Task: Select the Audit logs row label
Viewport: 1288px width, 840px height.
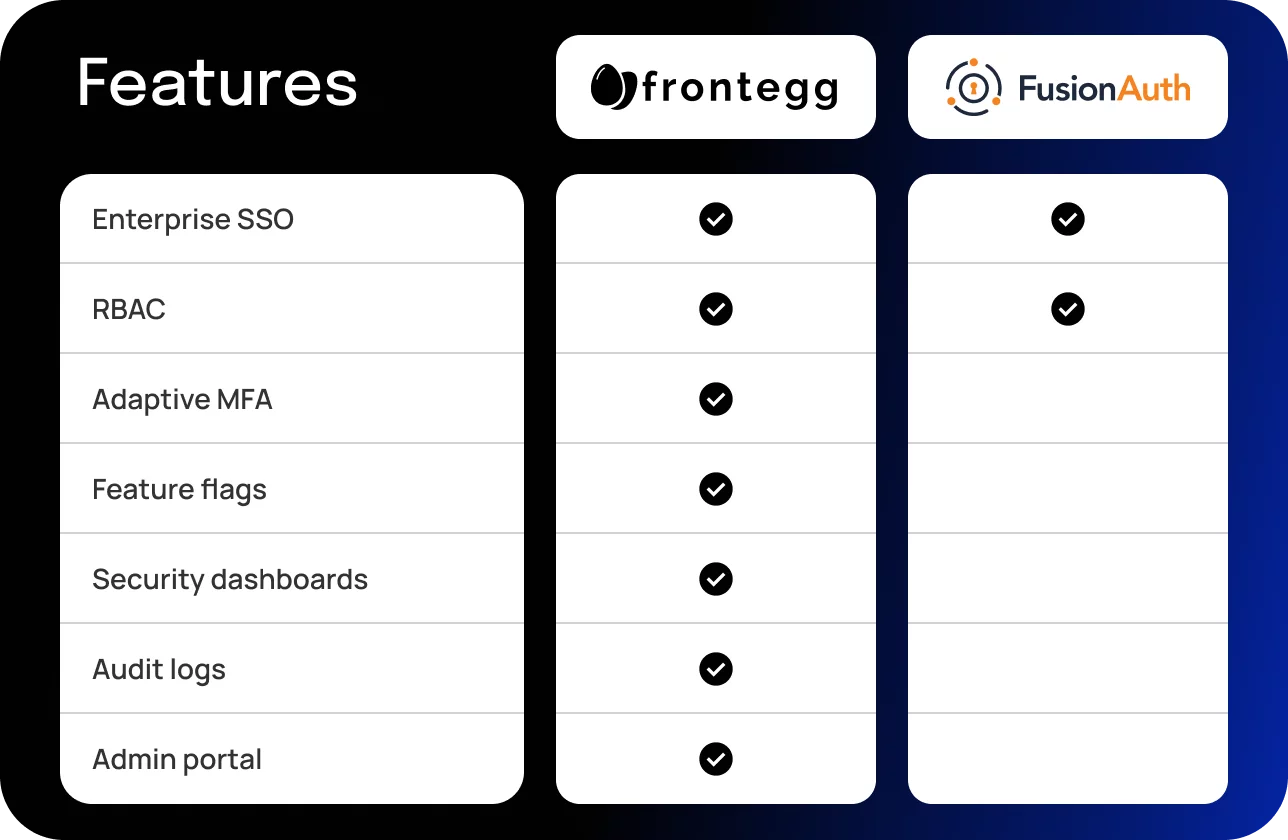Action: click(x=159, y=670)
